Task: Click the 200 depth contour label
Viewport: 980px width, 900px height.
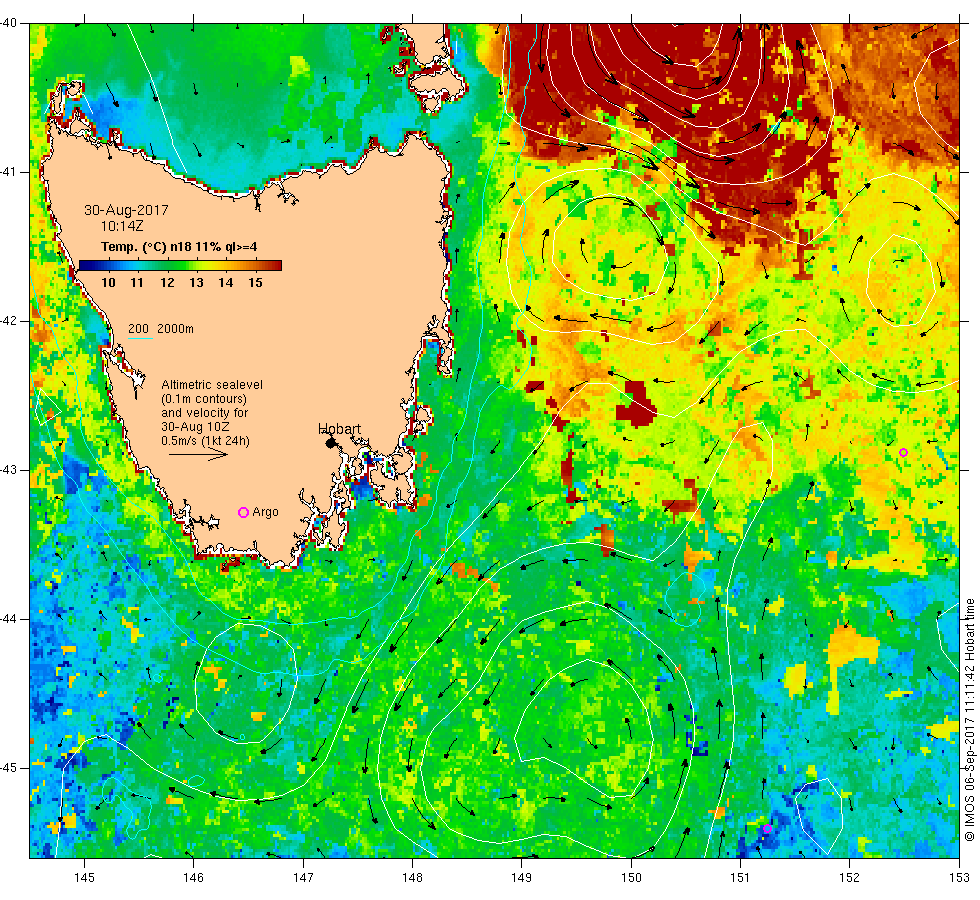Action: (x=138, y=329)
